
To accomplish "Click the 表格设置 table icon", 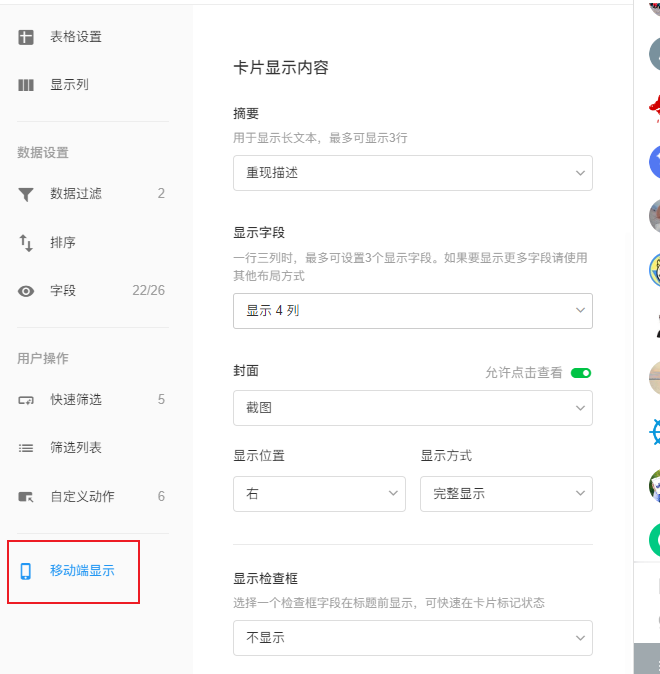I will [26, 37].
